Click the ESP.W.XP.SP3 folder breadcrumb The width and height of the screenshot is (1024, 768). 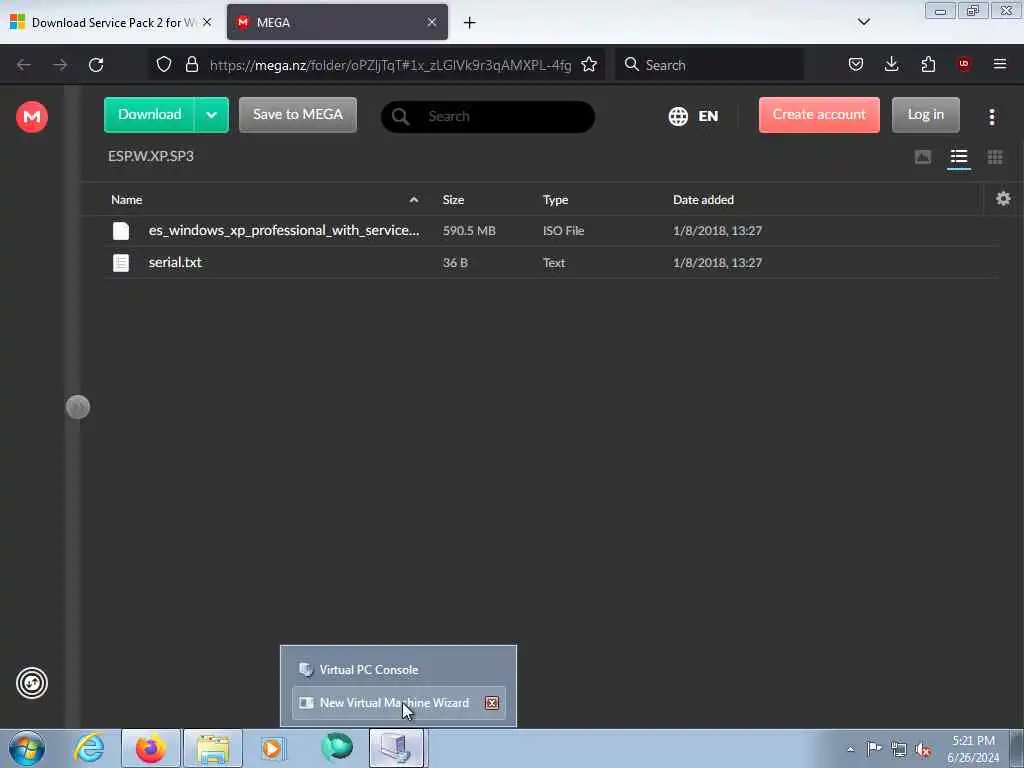[151, 156]
